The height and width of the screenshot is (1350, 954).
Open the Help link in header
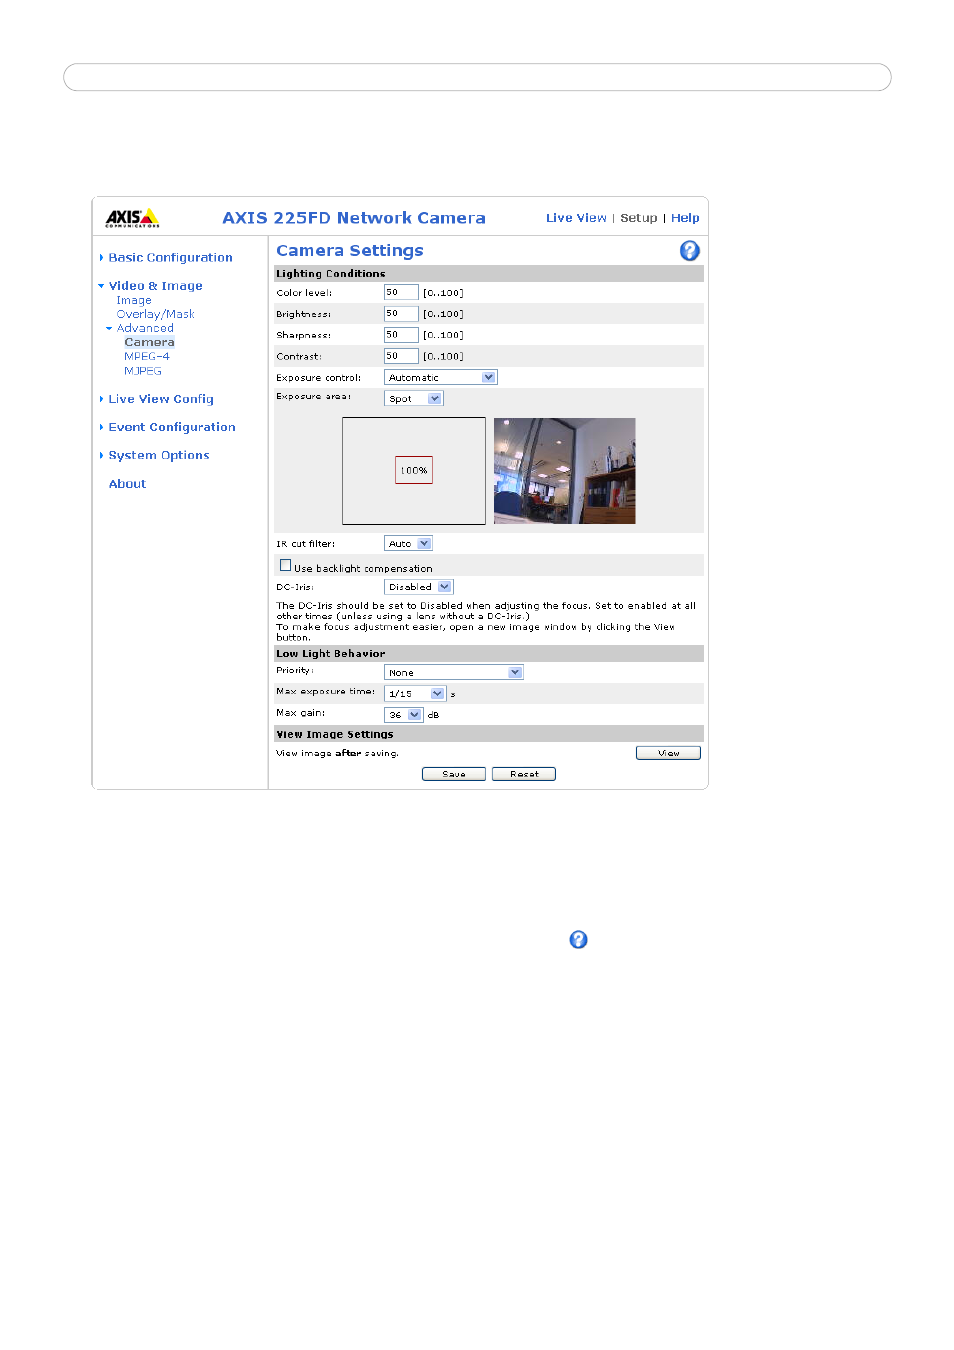pyautogui.click(x=685, y=218)
